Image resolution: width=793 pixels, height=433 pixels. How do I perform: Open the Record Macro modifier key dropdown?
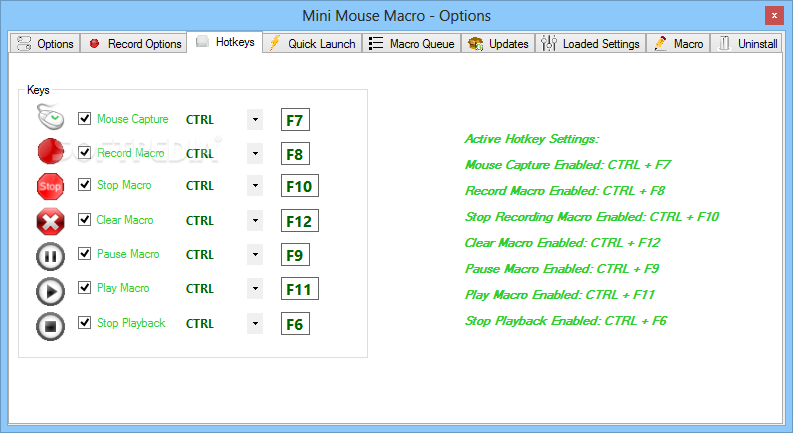255,153
